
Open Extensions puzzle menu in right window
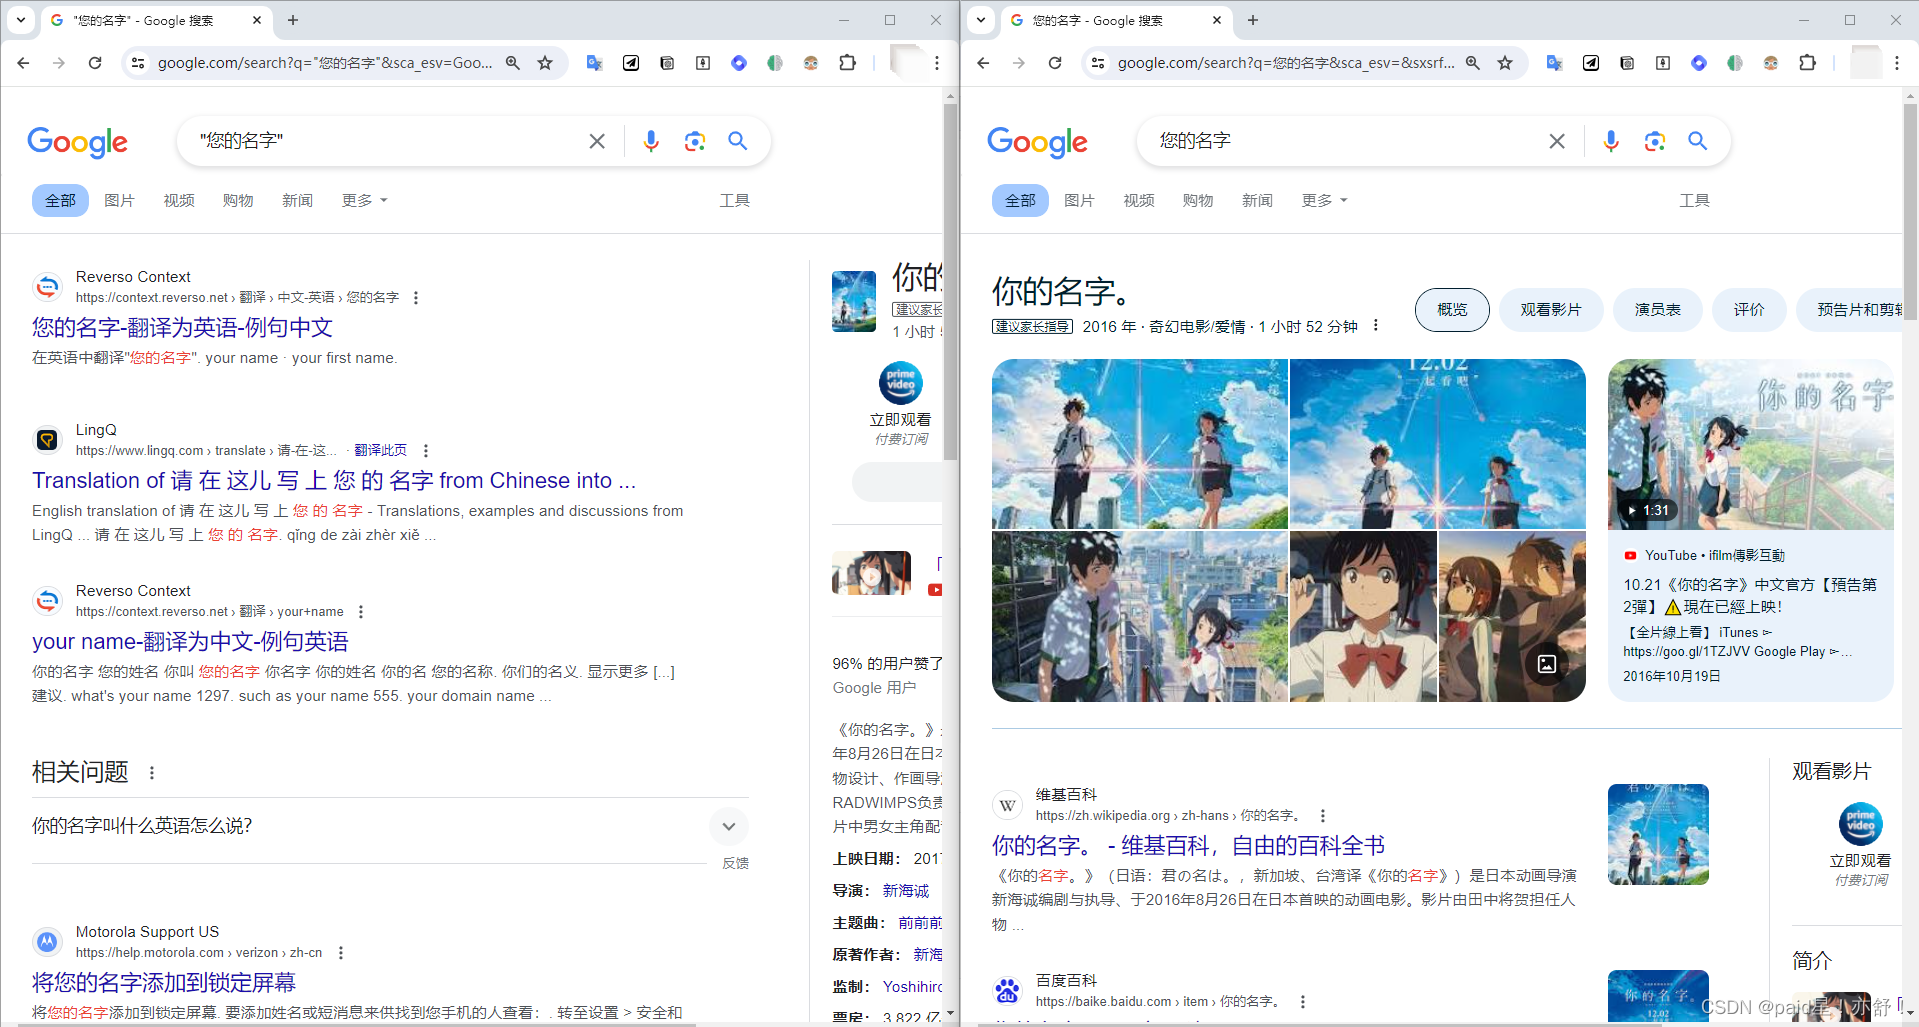click(x=1808, y=63)
